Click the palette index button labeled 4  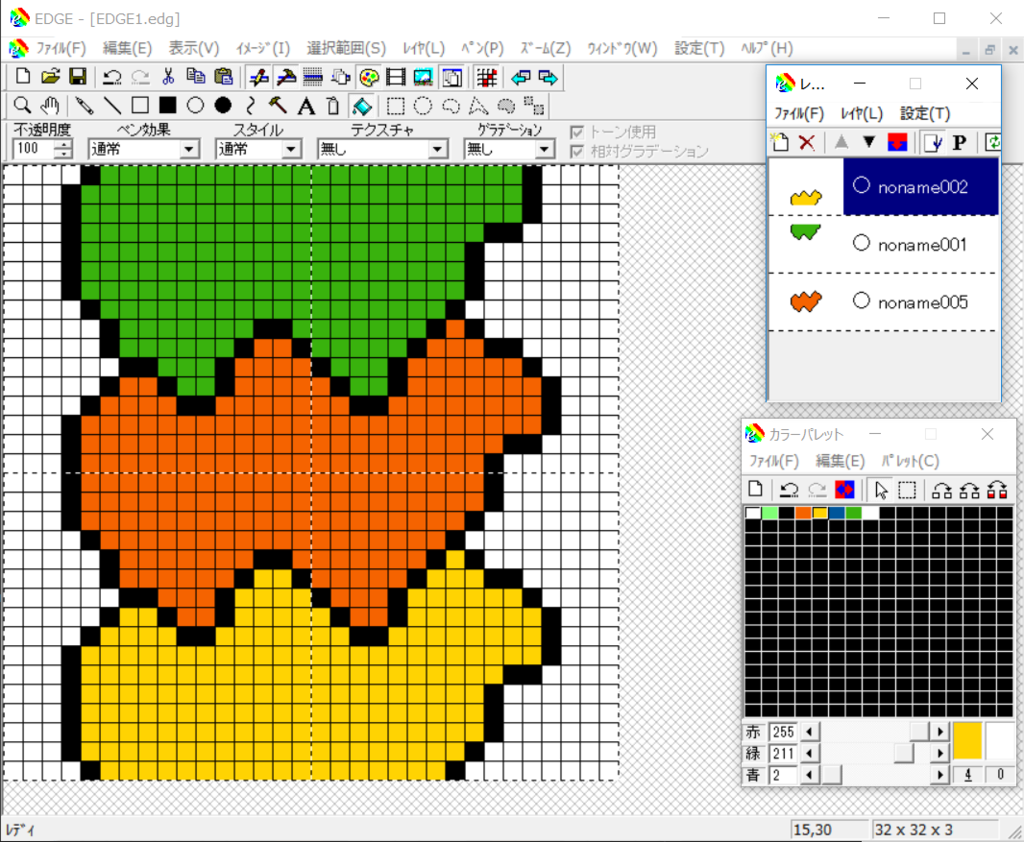pyautogui.click(x=968, y=775)
